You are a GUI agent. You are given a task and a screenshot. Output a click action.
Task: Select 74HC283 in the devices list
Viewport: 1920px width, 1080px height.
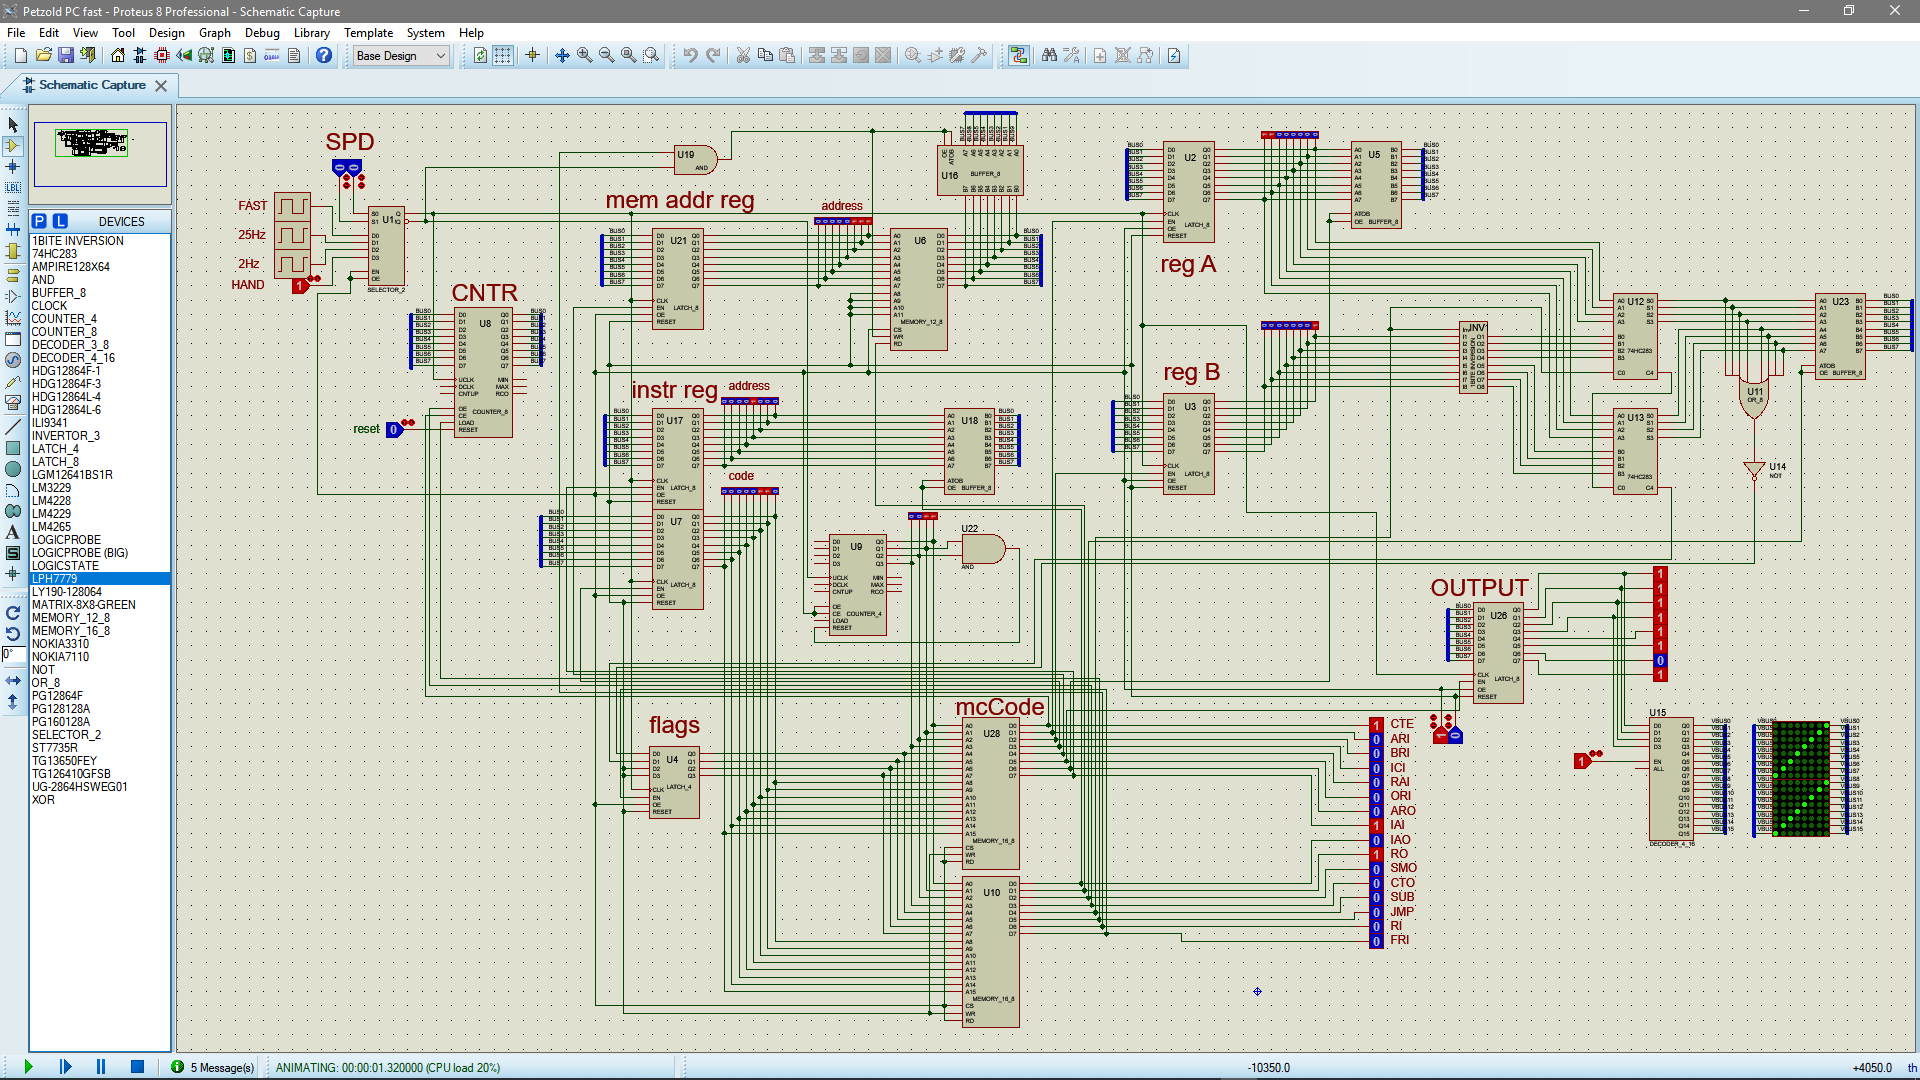coord(100,254)
